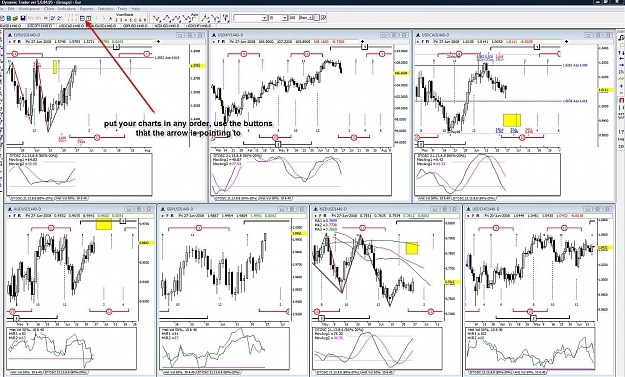
Task: Click the Auto swing toolbar icon
Action: point(194,18)
